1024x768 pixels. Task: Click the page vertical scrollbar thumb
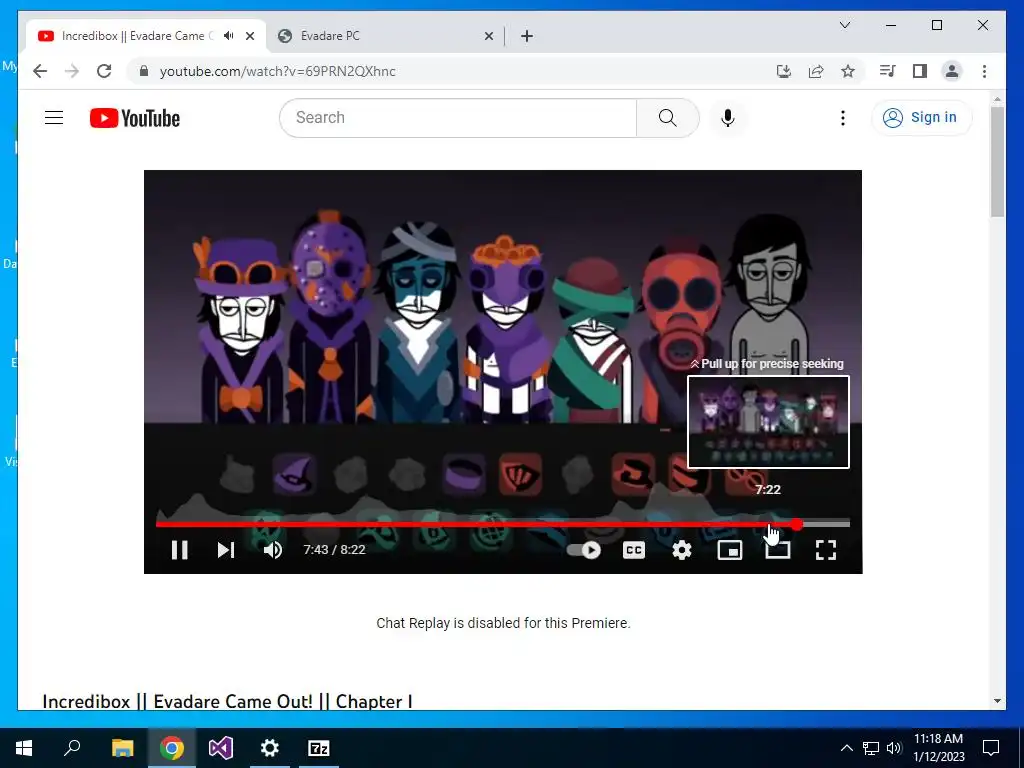point(997,161)
